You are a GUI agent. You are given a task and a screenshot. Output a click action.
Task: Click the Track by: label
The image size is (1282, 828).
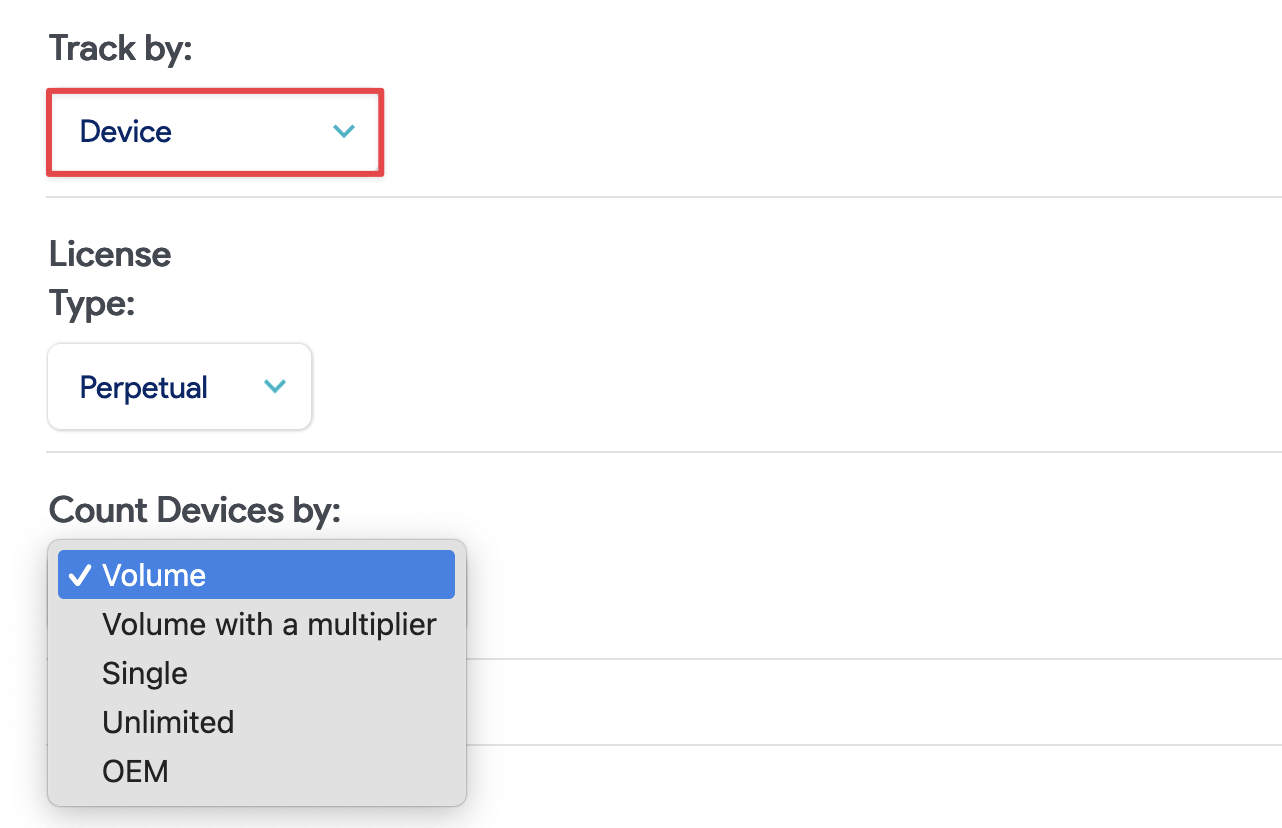pos(120,48)
